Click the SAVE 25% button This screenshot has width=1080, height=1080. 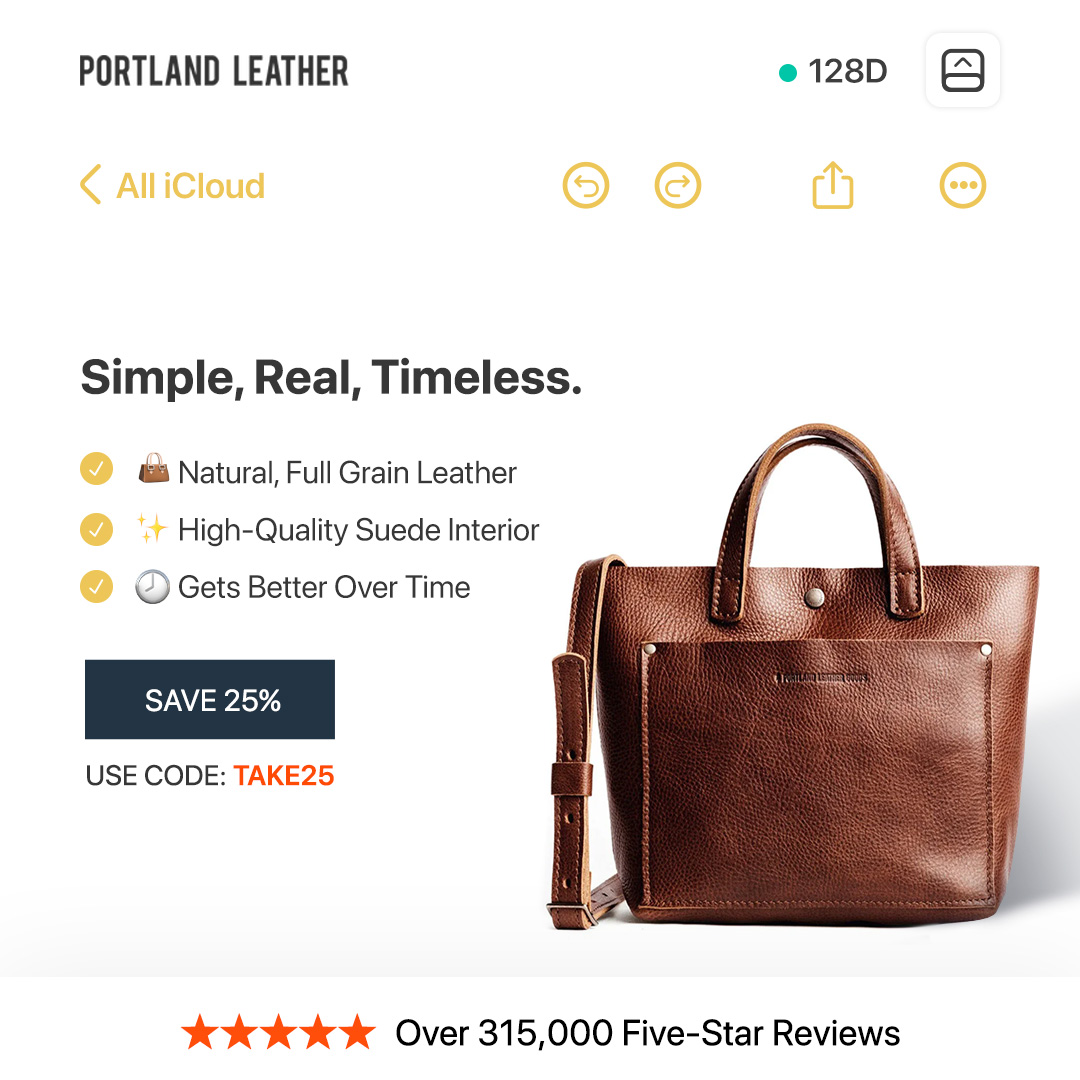tap(210, 700)
